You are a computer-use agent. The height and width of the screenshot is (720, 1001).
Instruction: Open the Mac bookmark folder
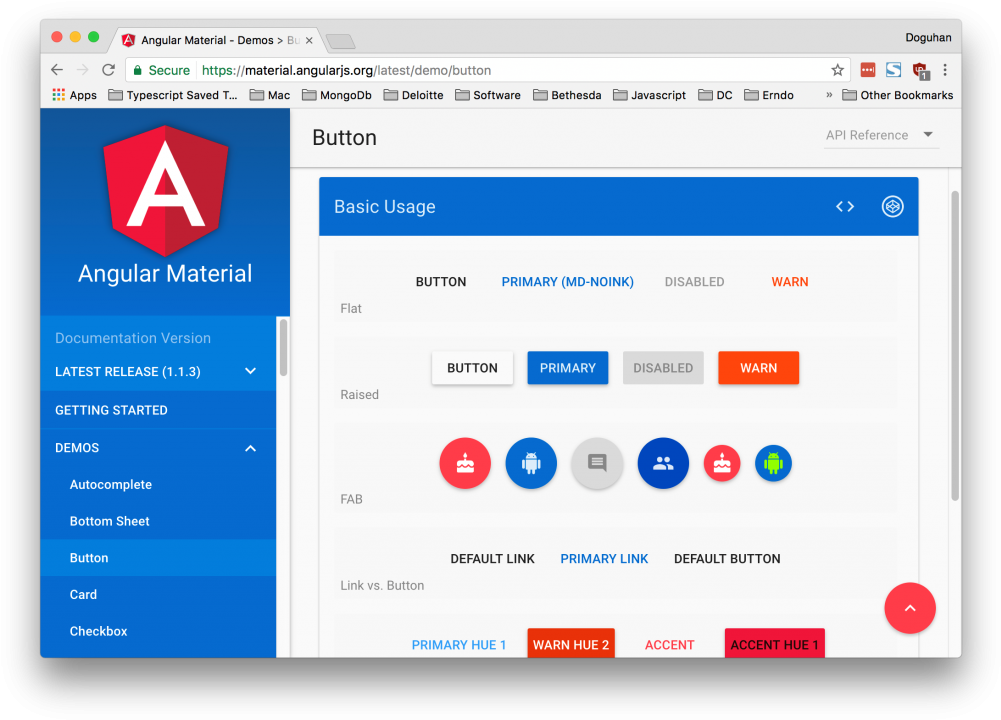click(x=269, y=95)
